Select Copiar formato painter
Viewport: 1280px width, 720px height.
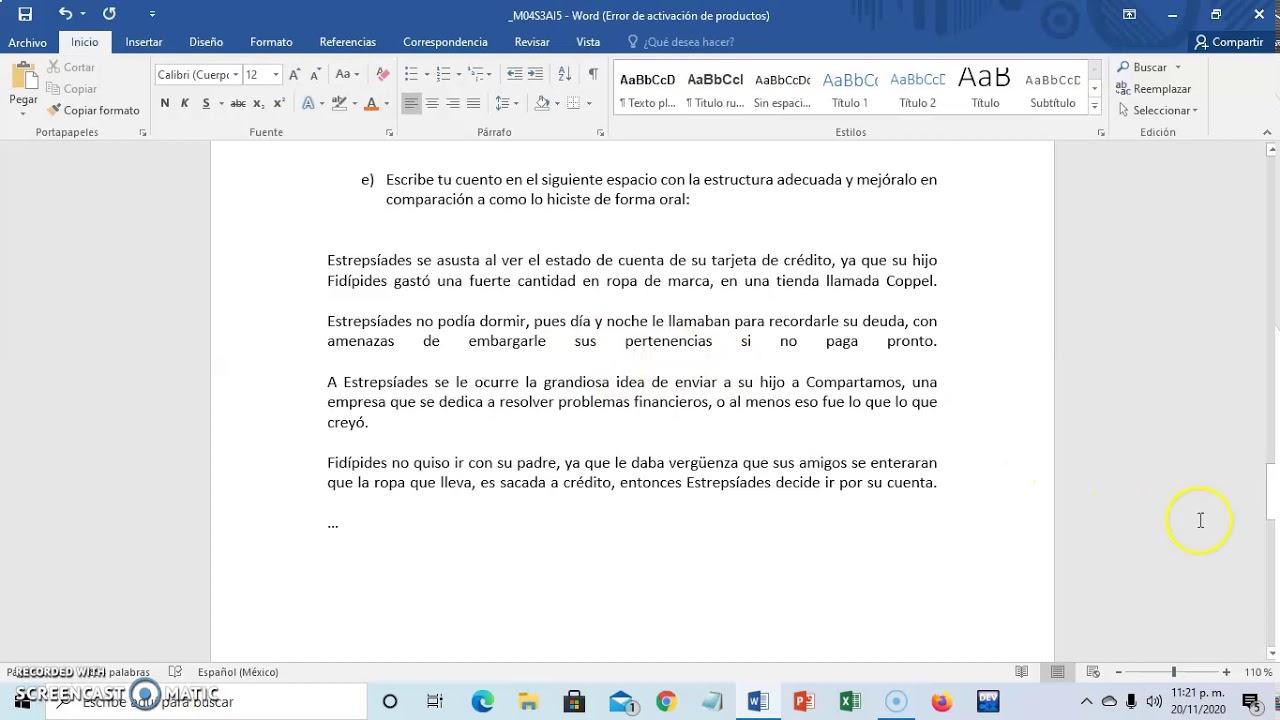coord(93,110)
